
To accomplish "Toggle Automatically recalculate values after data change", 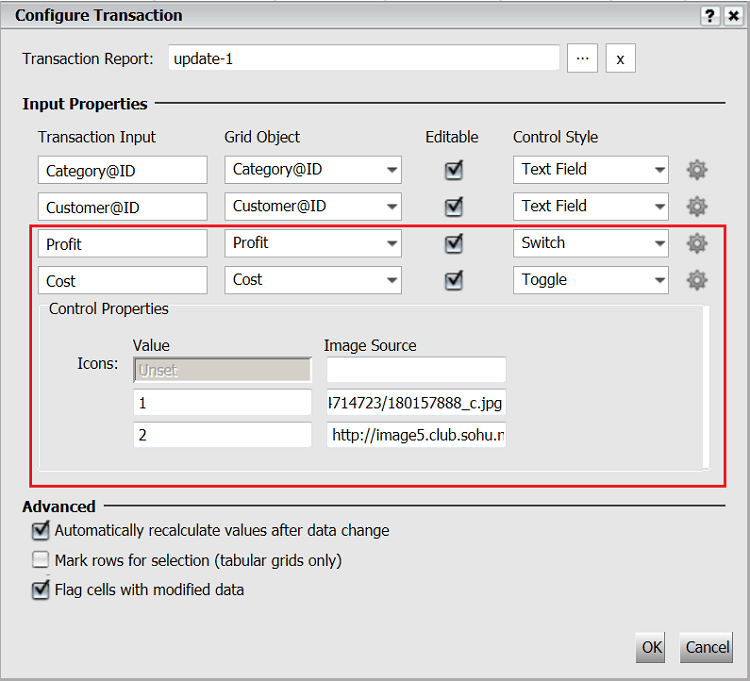I will [41, 530].
